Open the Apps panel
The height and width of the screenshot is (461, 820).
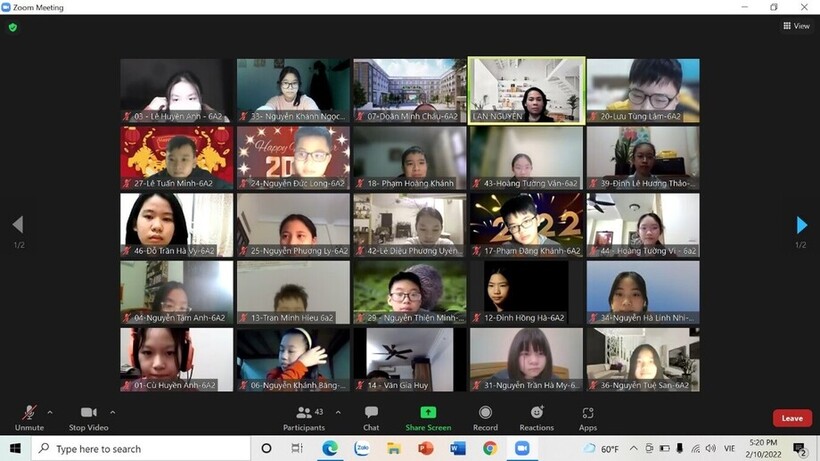(x=588, y=413)
